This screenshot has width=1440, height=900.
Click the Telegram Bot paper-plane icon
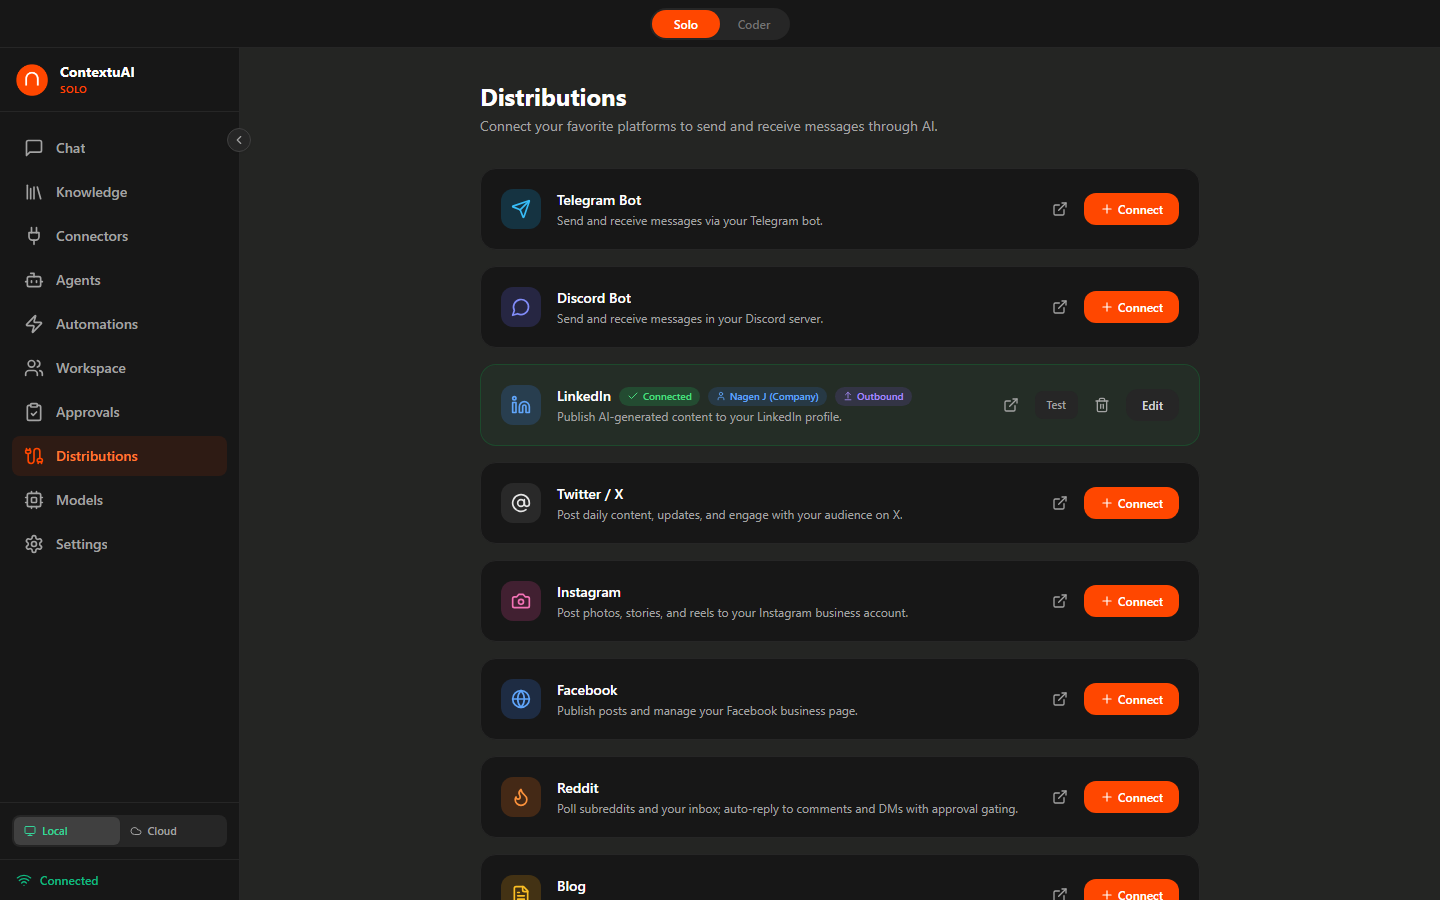pyautogui.click(x=521, y=209)
